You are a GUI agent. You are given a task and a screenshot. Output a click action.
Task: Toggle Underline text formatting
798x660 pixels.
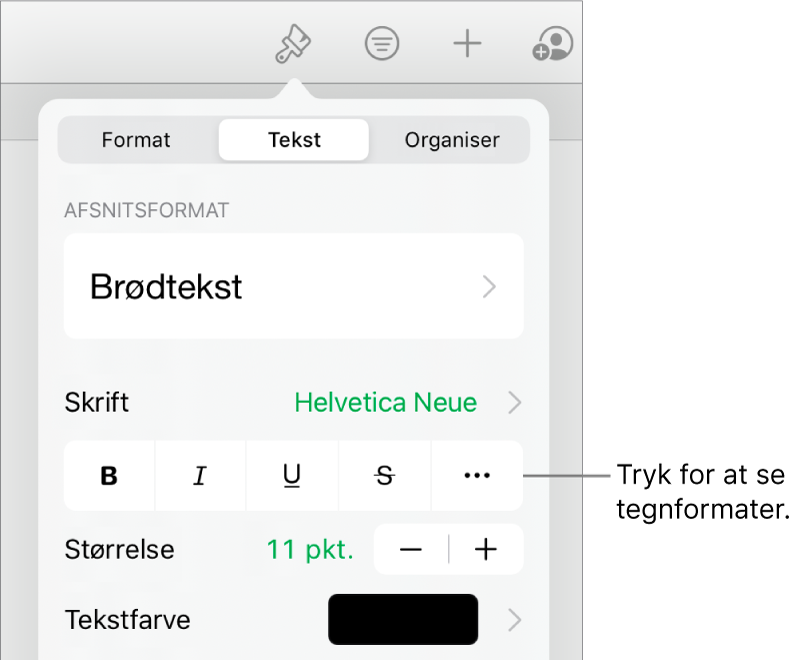pyautogui.click(x=293, y=477)
